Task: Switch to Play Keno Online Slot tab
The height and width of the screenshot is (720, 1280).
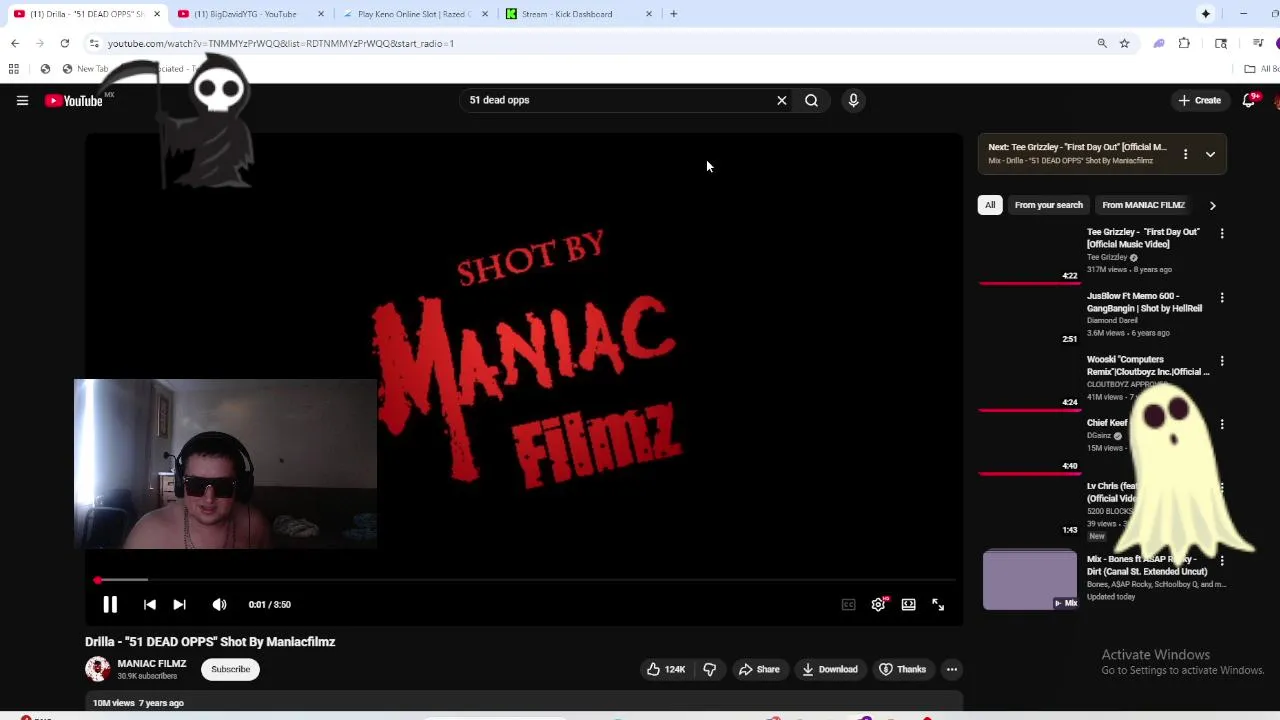Action: click(414, 14)
